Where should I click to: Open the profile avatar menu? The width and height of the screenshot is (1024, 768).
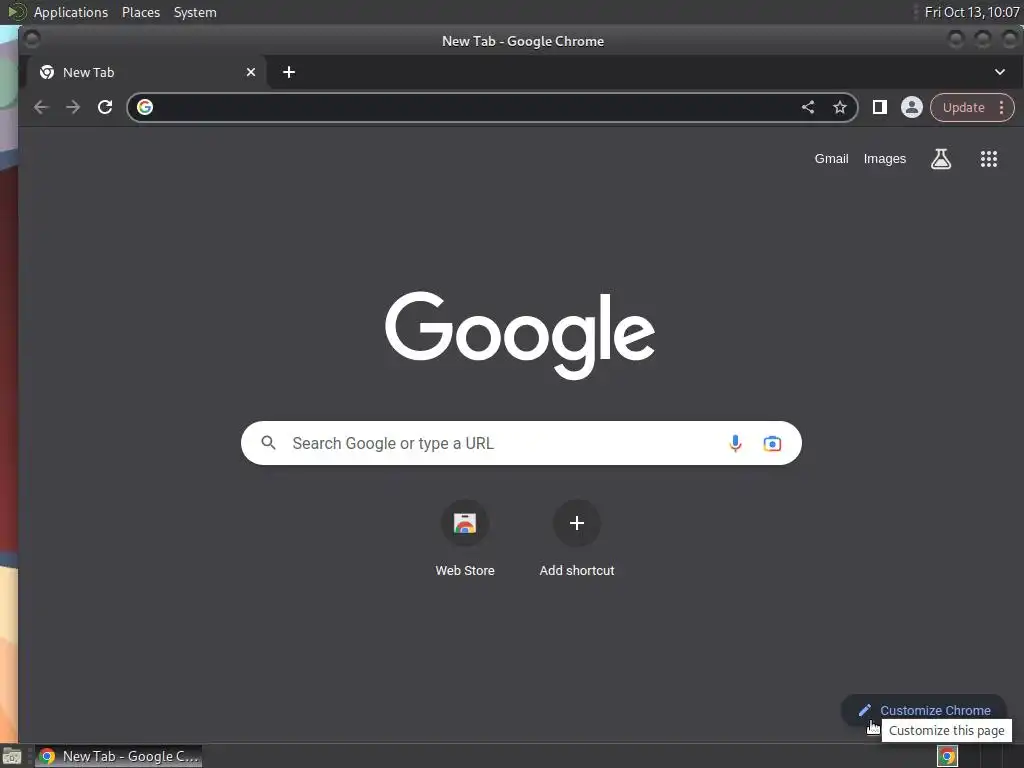[x=912, y=107]
